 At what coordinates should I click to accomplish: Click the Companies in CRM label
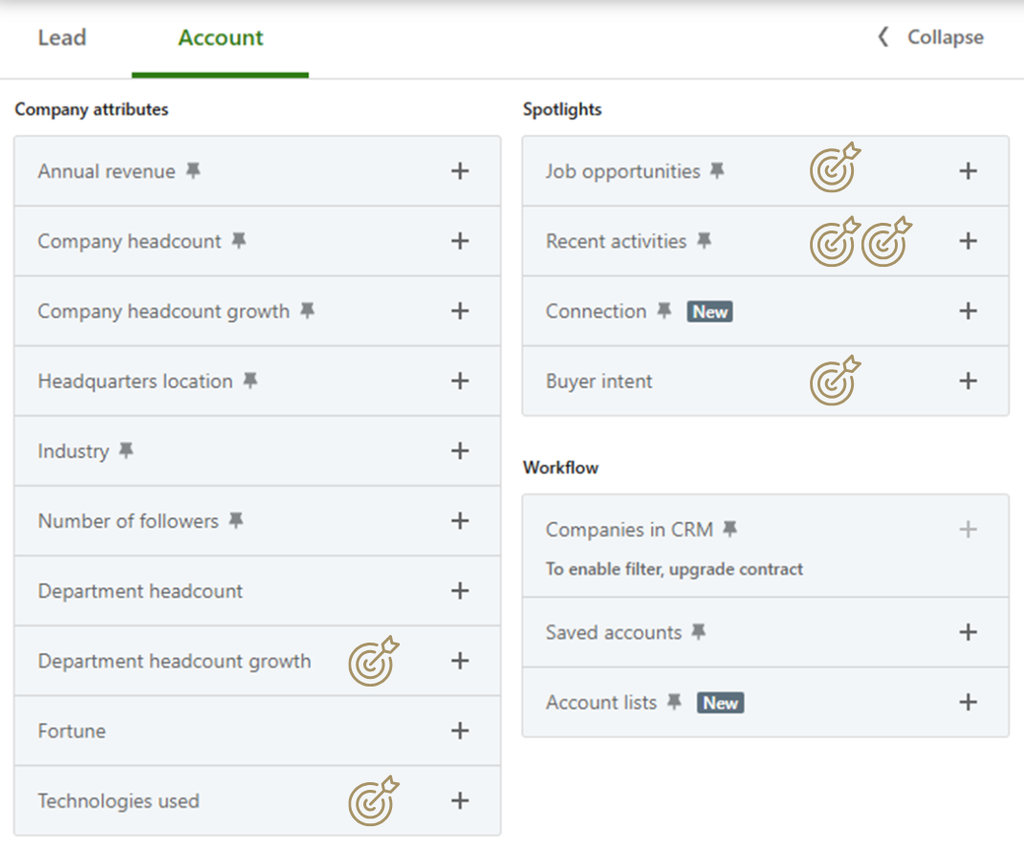point(630,529)
